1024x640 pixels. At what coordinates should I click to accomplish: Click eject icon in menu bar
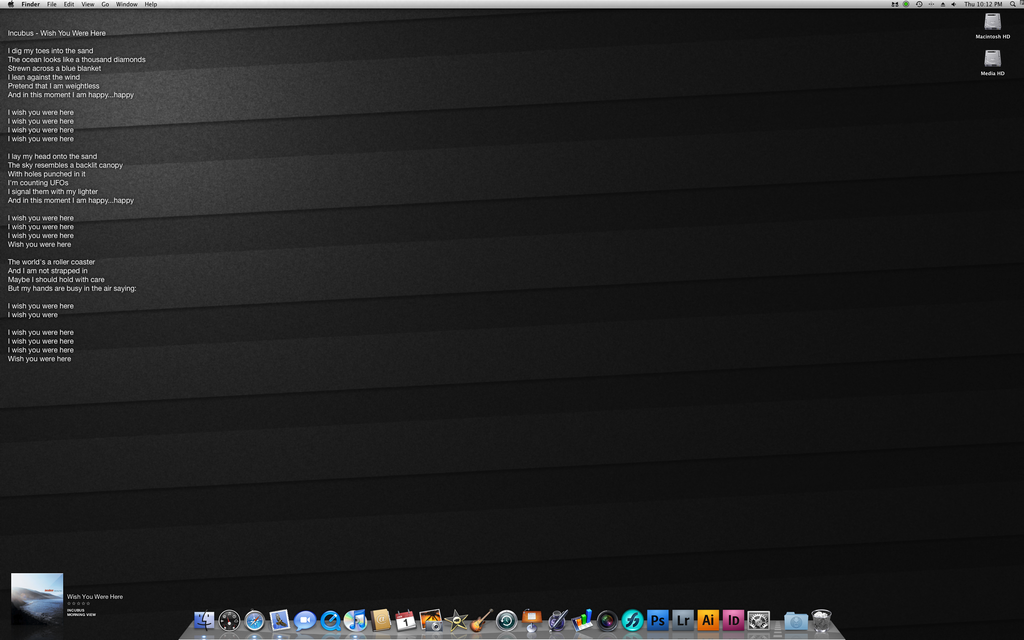(942, 4)
